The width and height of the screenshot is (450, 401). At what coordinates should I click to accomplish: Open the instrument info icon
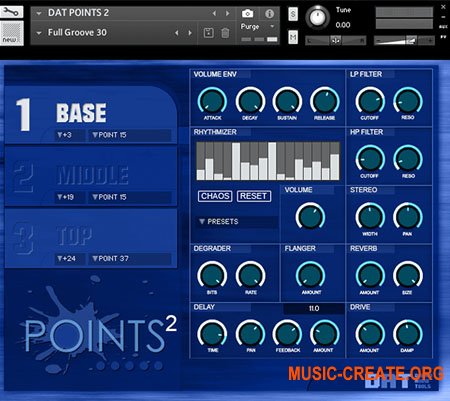[x=269, y=14]
